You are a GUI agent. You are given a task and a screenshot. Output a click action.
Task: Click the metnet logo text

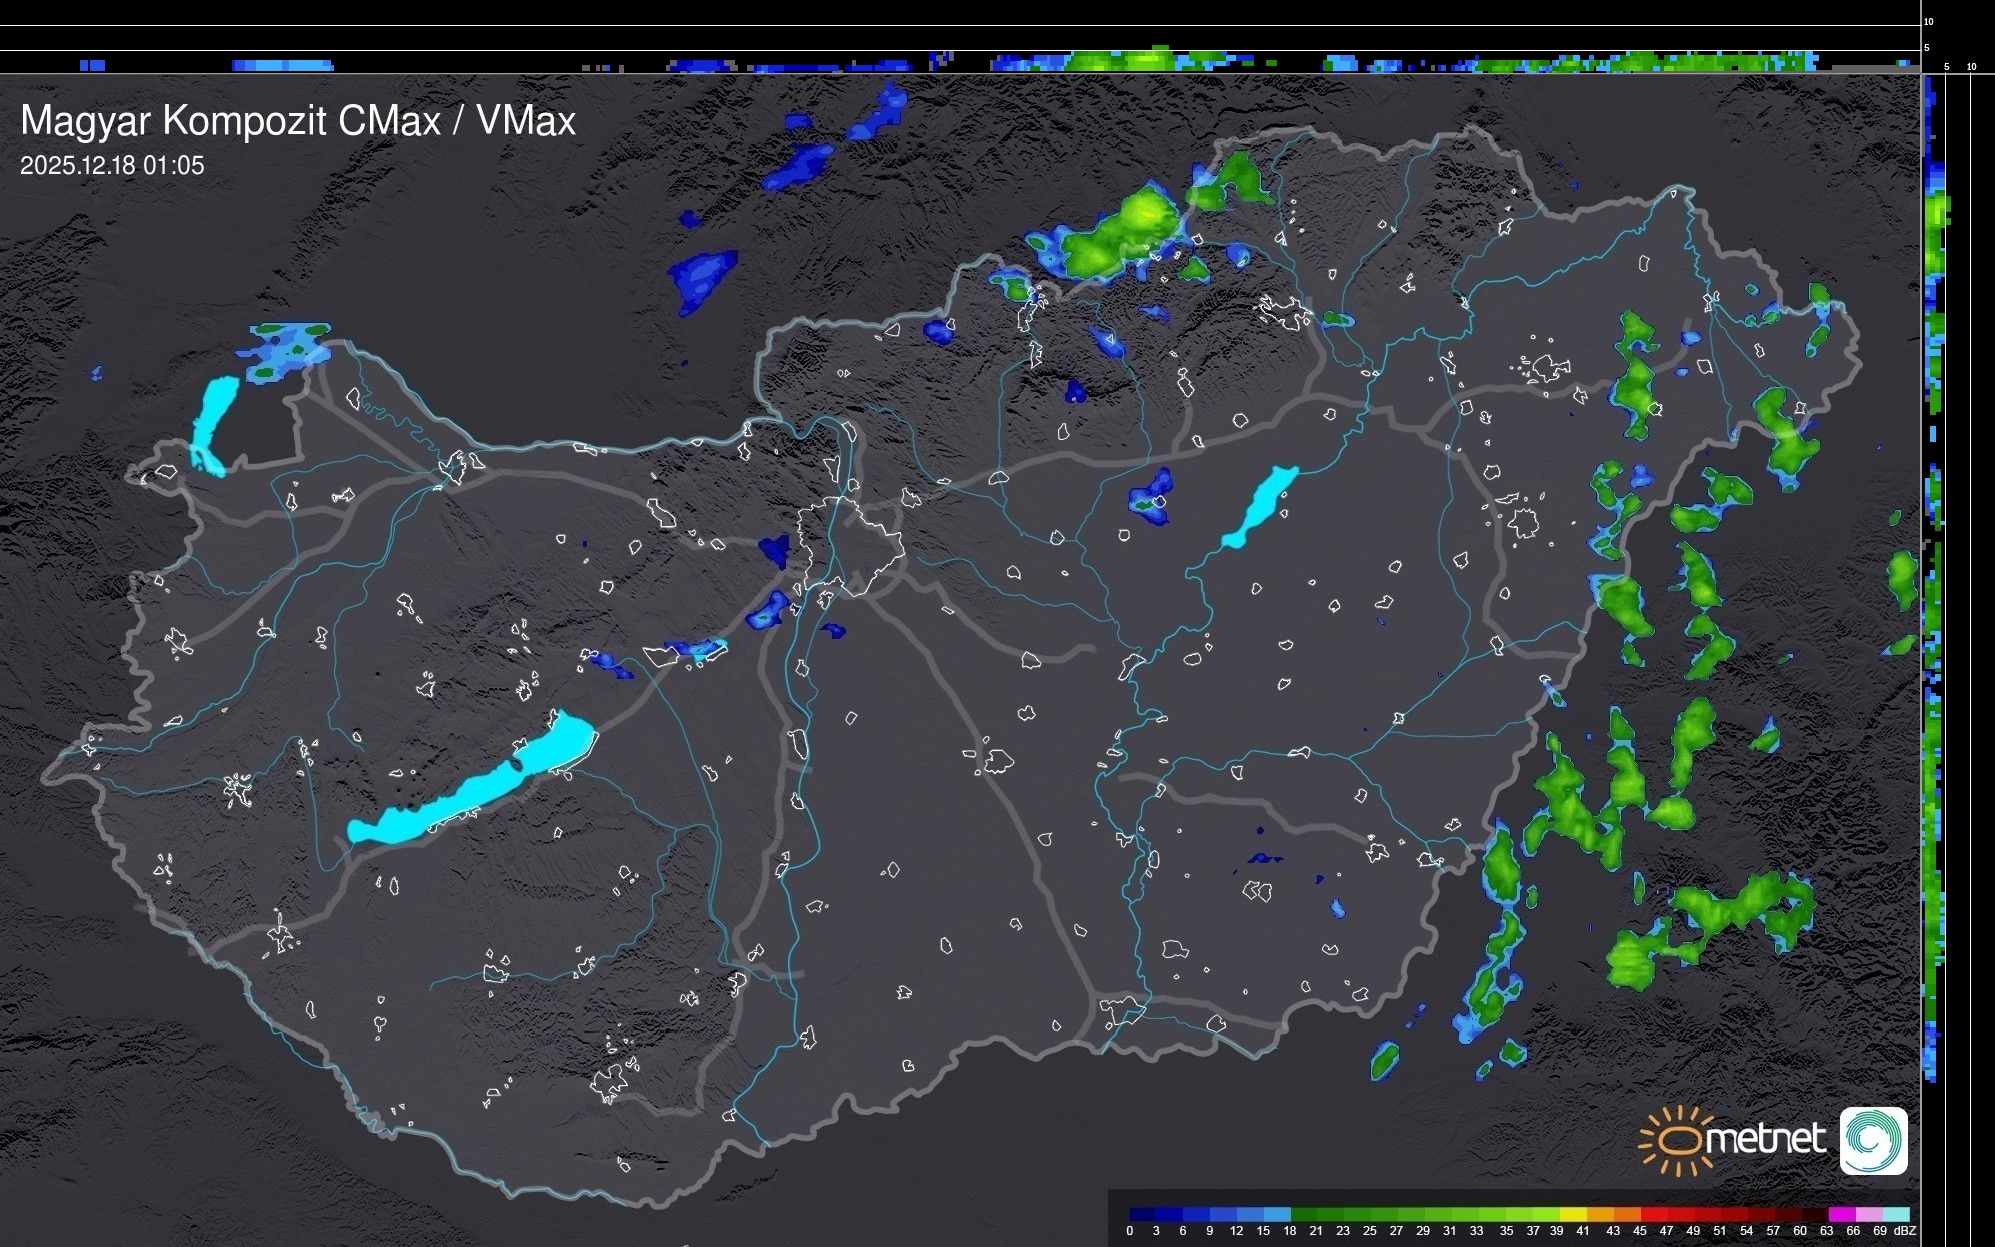(x=1766, y=1139)
